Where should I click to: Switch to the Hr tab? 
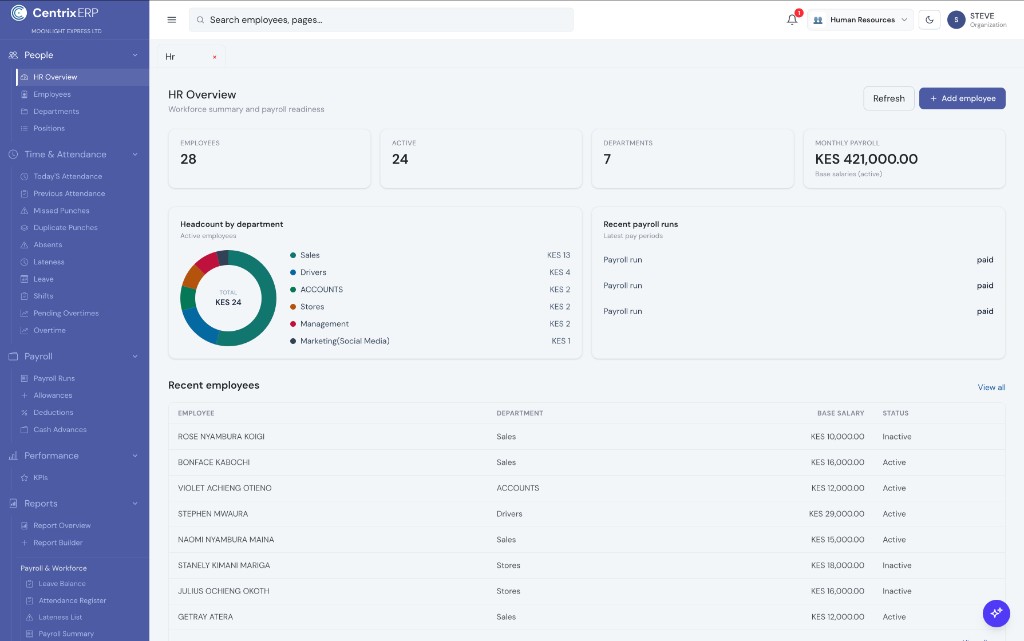[170, 57]
